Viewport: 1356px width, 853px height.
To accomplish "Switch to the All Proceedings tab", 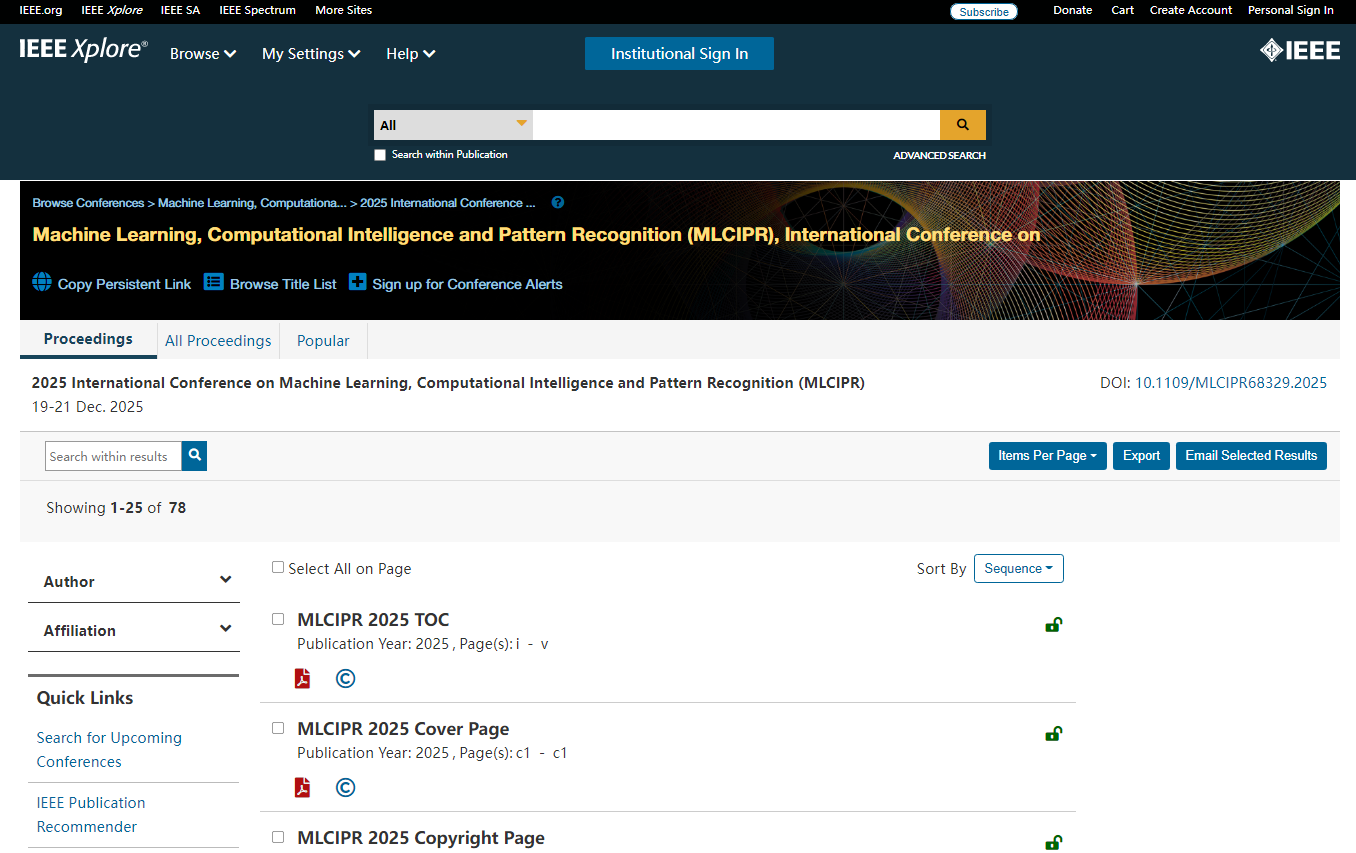I will 218,341.
